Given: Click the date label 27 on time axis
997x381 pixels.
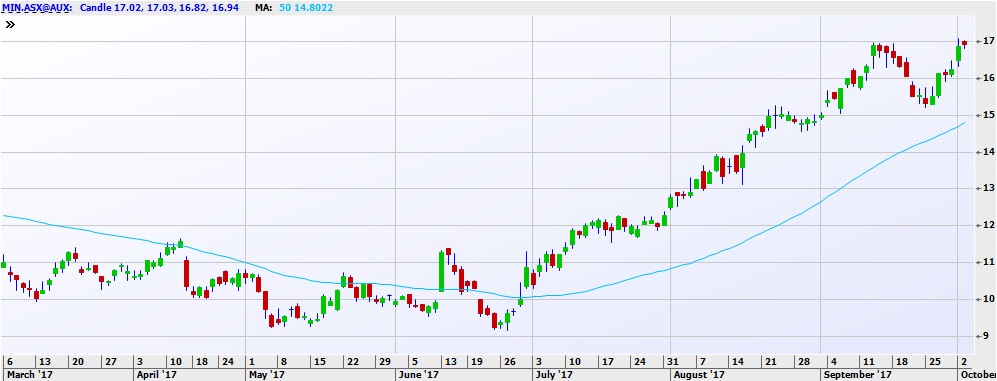Looking at the screenshot, I should pos(111,361).
